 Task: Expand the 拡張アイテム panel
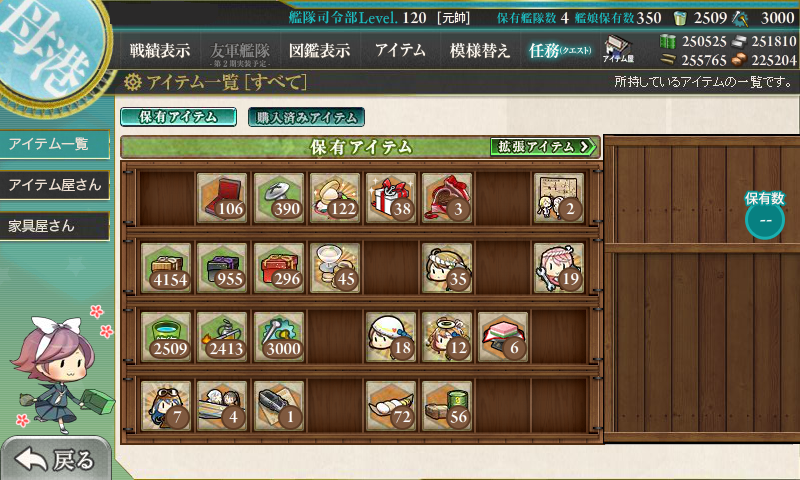pos(543,147)
